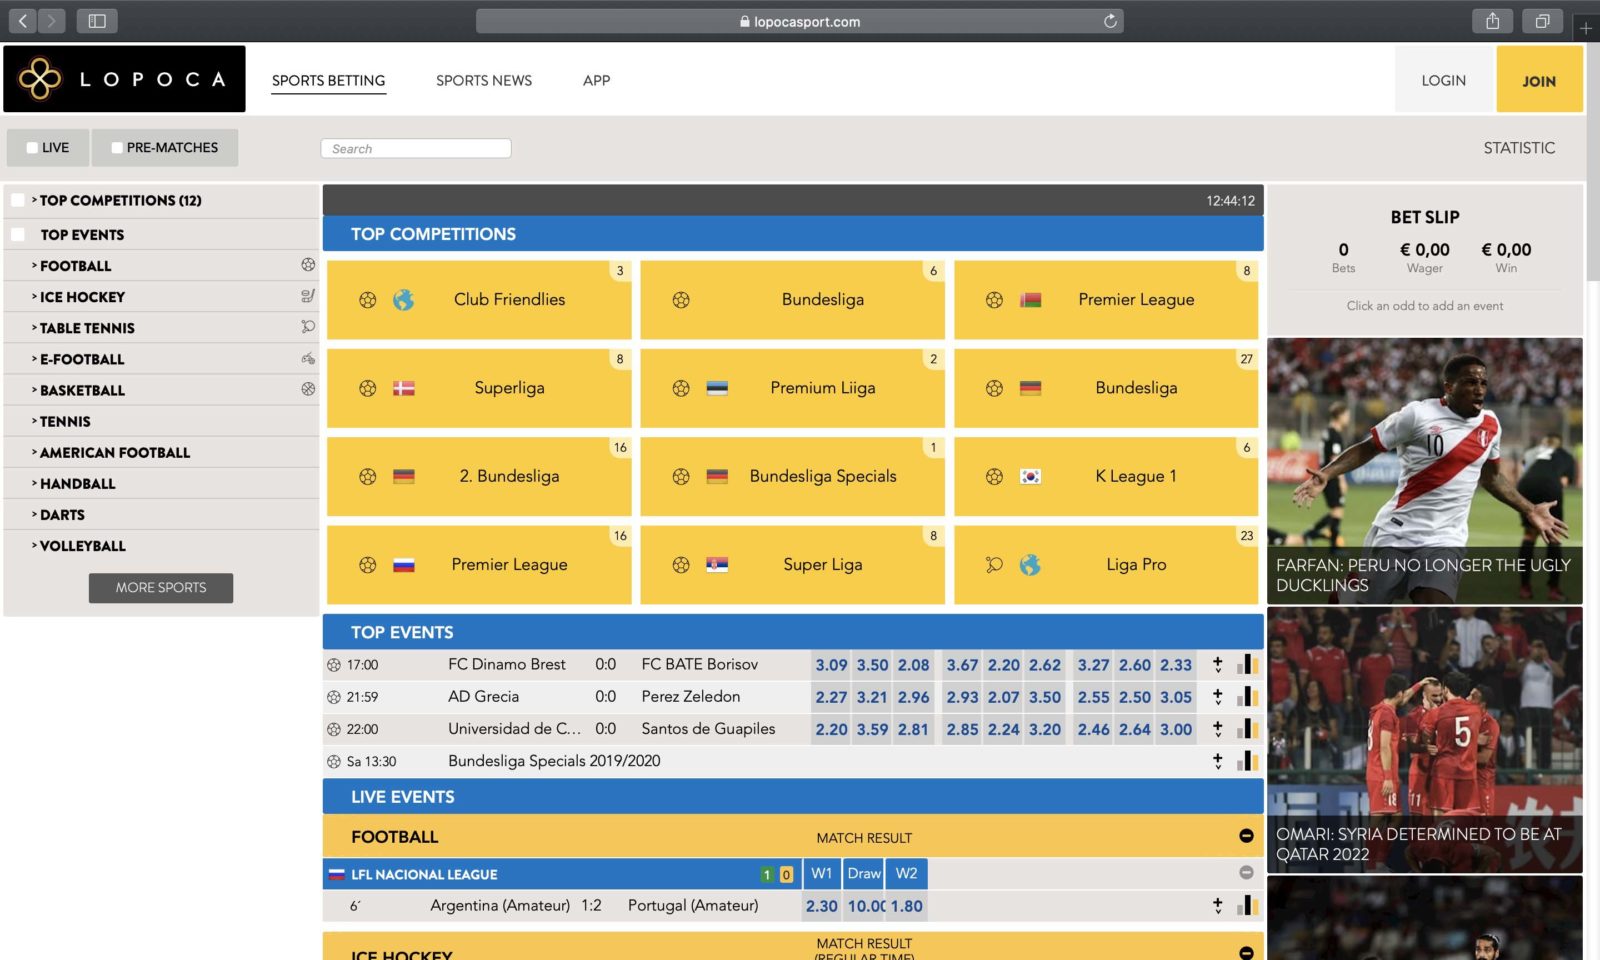Collapse the FOOTBALL live events section
1600x960 pixels.
click(1245, 837)
